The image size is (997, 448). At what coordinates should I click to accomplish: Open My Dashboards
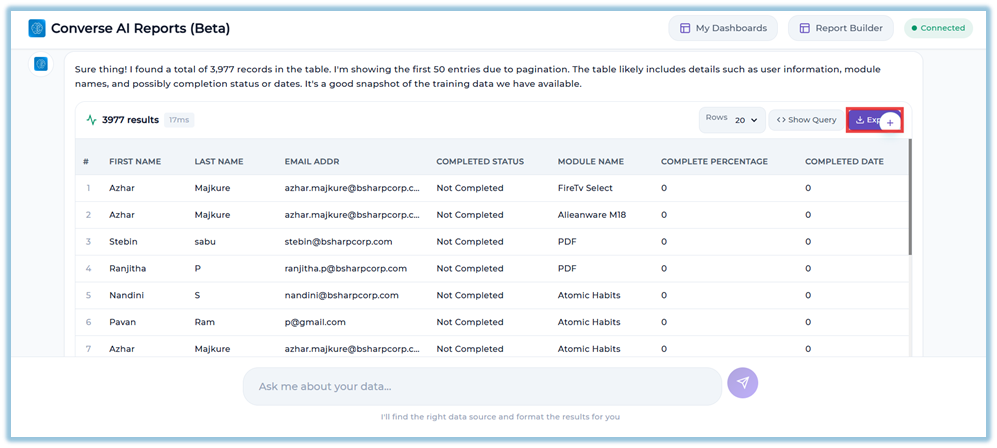tap(722, 28)
